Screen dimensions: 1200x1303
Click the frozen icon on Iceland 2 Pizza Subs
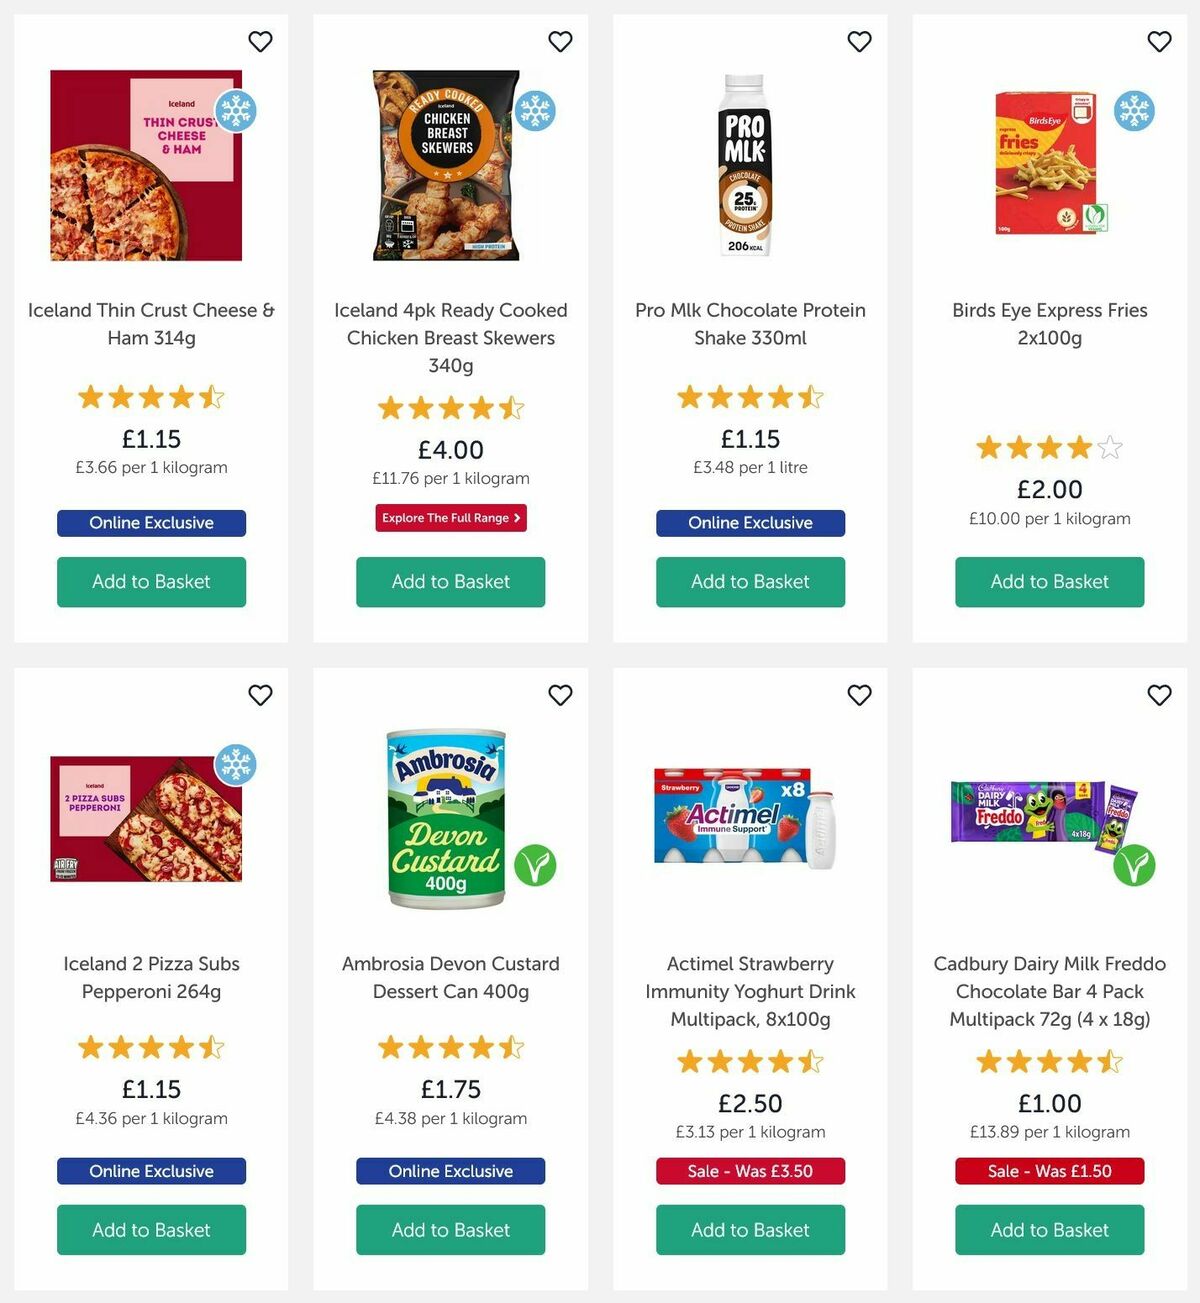coord(236,764)
